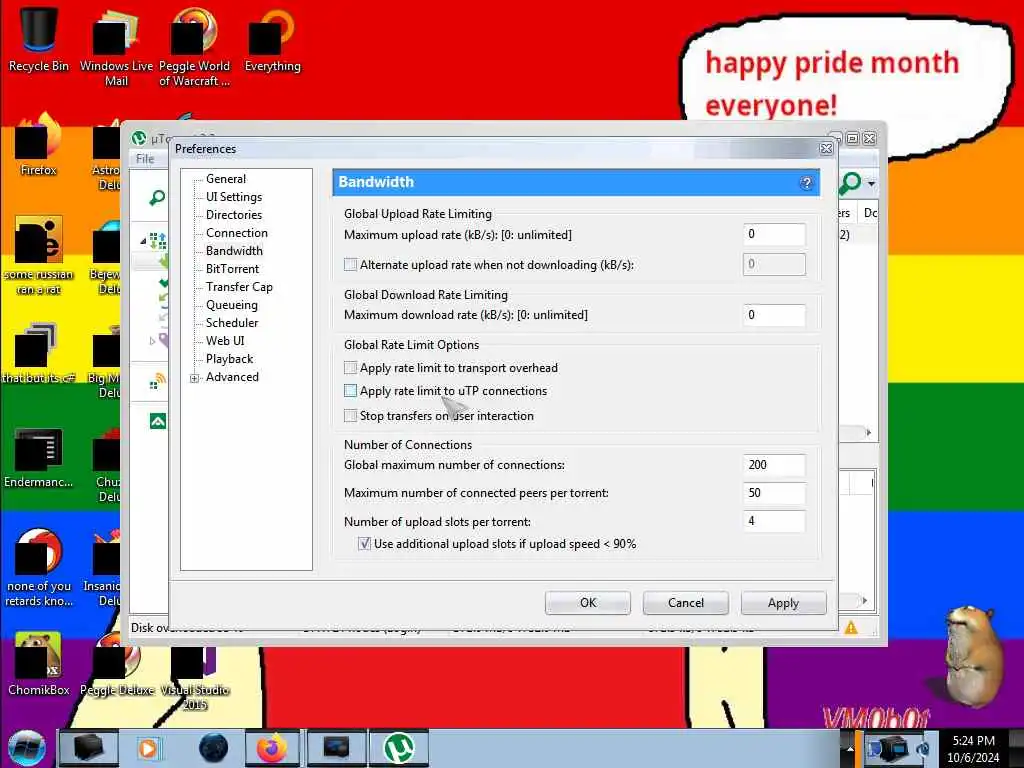Confirm preferences with OK button
Image resolution: width=1024 pixels, height=768 pixels.
point(588,603)
